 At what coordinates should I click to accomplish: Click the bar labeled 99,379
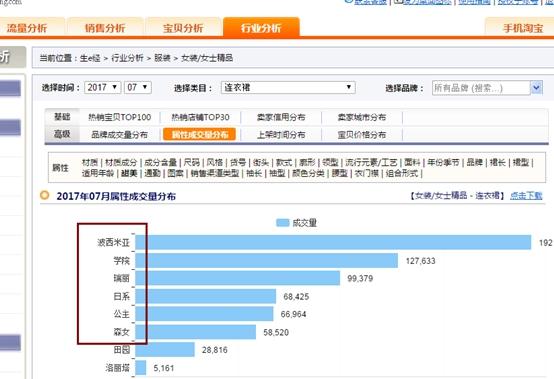[238, 278]
